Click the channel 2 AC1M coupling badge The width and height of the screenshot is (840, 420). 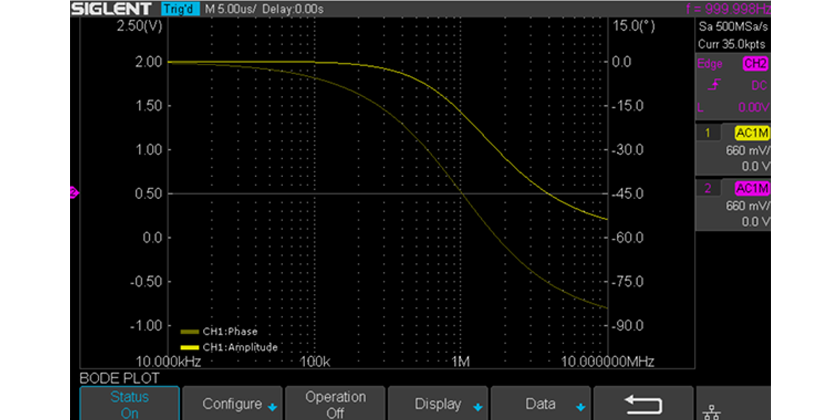pyautogui.click(x=752, y=188)
